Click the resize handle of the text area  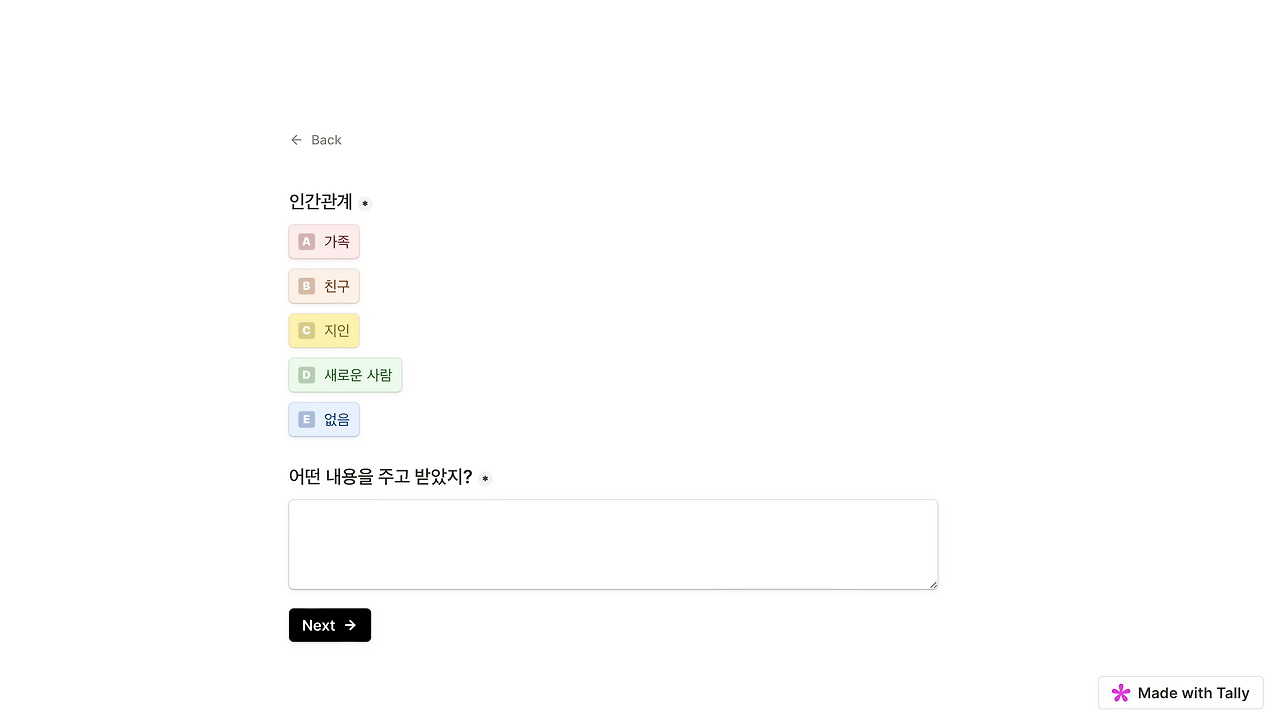click(932, 583)
